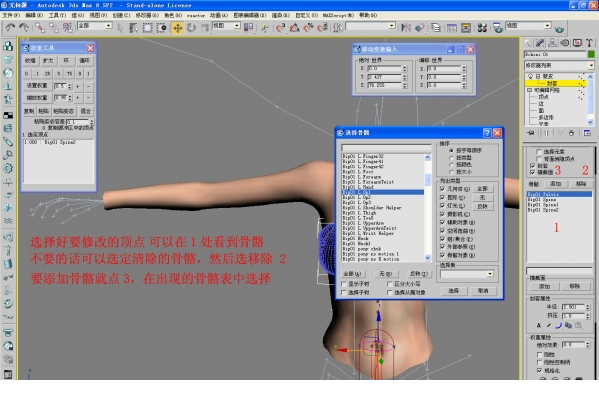Click the Select Object arrow tool
The width and height of the screenshot is (599, 395).
120,28
